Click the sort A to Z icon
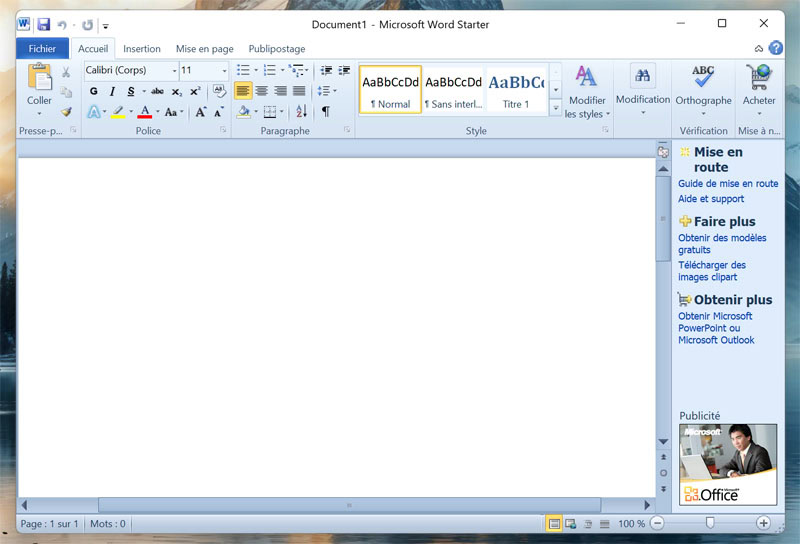 302,112
